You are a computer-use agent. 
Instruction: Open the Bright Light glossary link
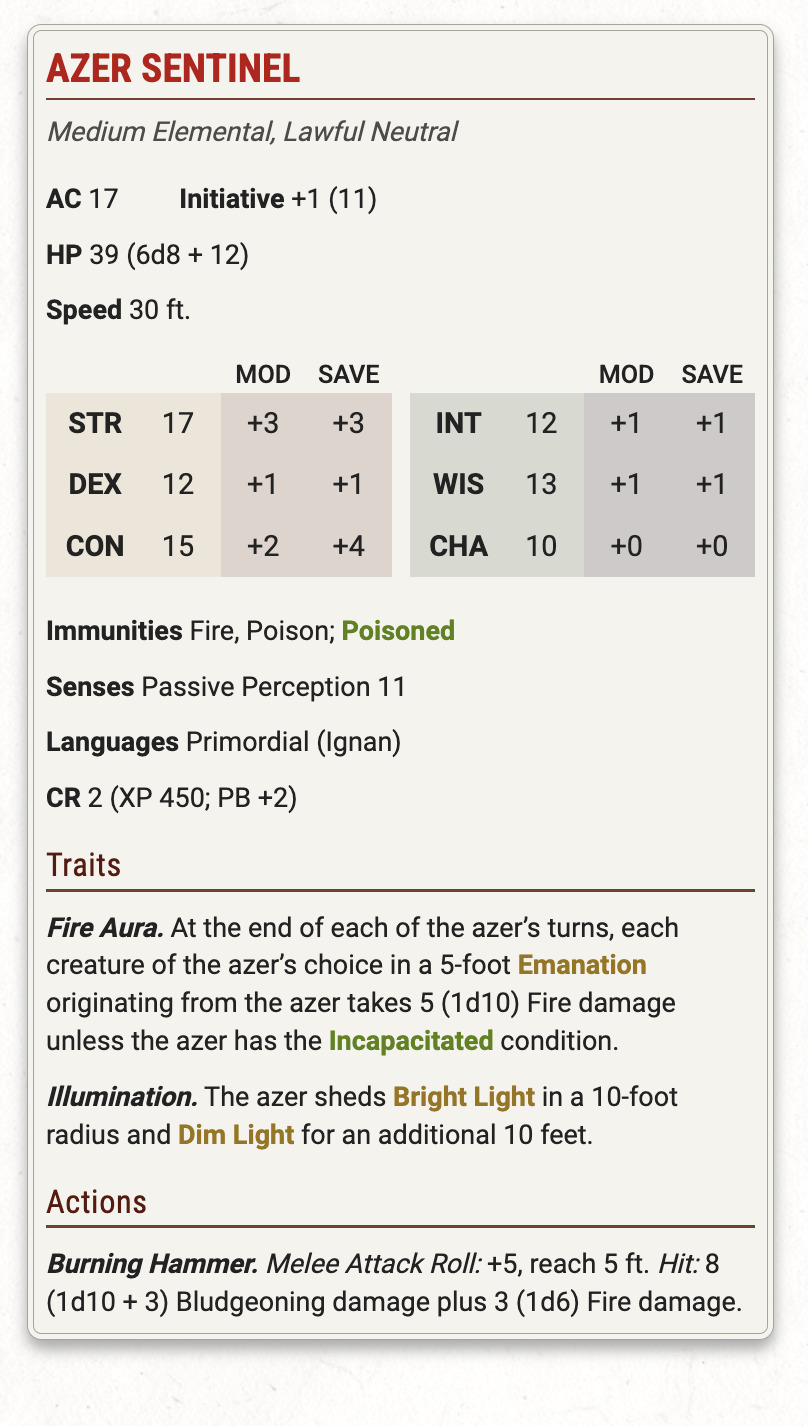(464, 1097)
